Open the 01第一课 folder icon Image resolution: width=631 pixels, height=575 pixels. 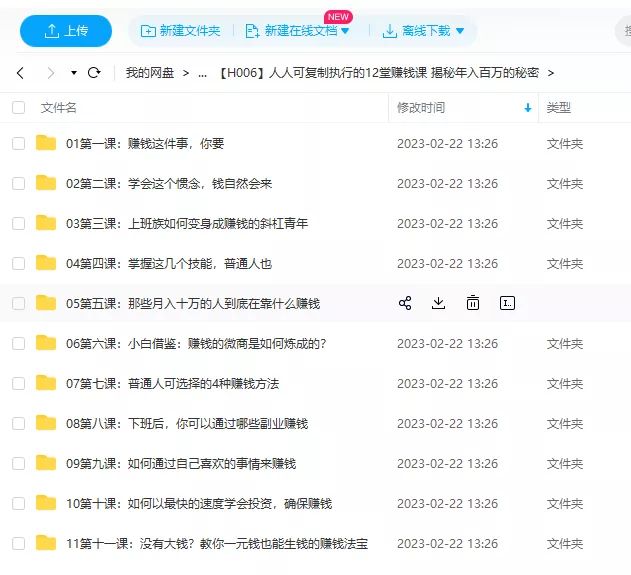tap(46, 143)
